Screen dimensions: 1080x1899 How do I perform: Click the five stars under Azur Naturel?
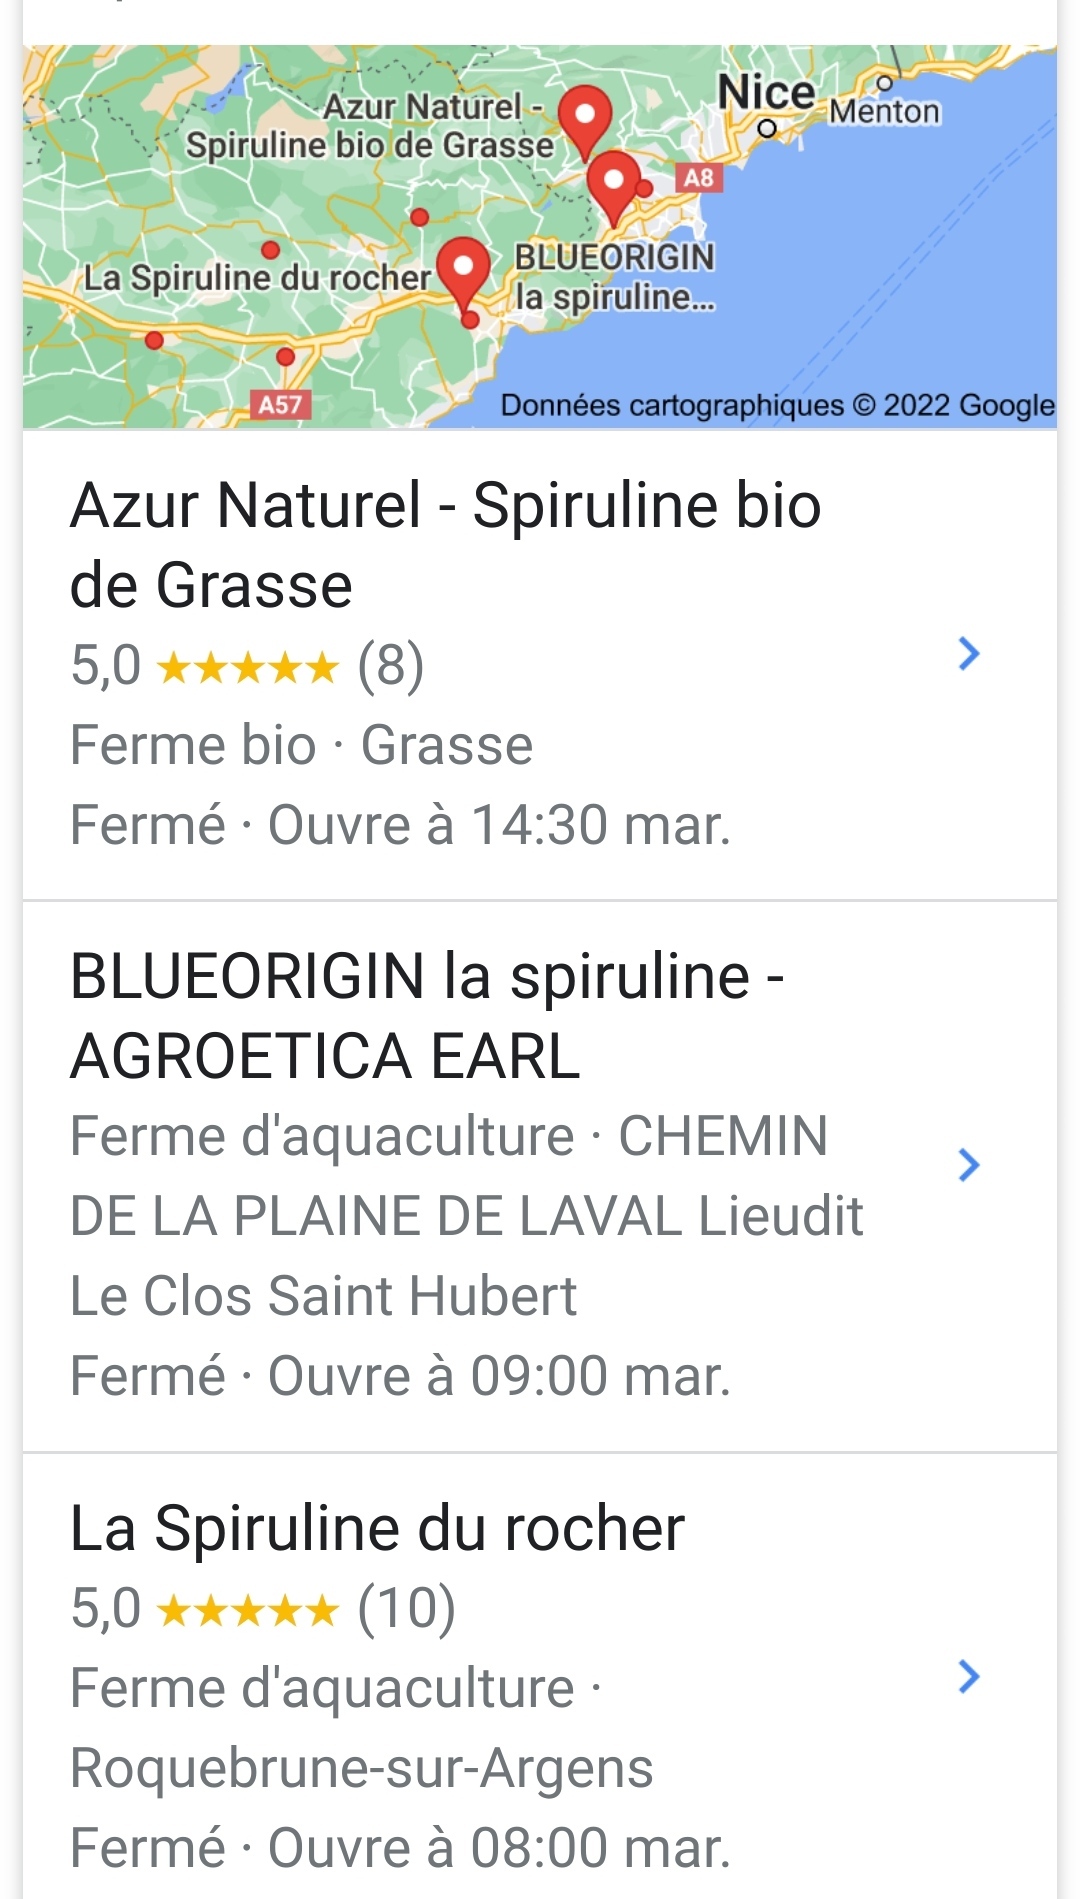pyautogui.click(x=248, y=666)
